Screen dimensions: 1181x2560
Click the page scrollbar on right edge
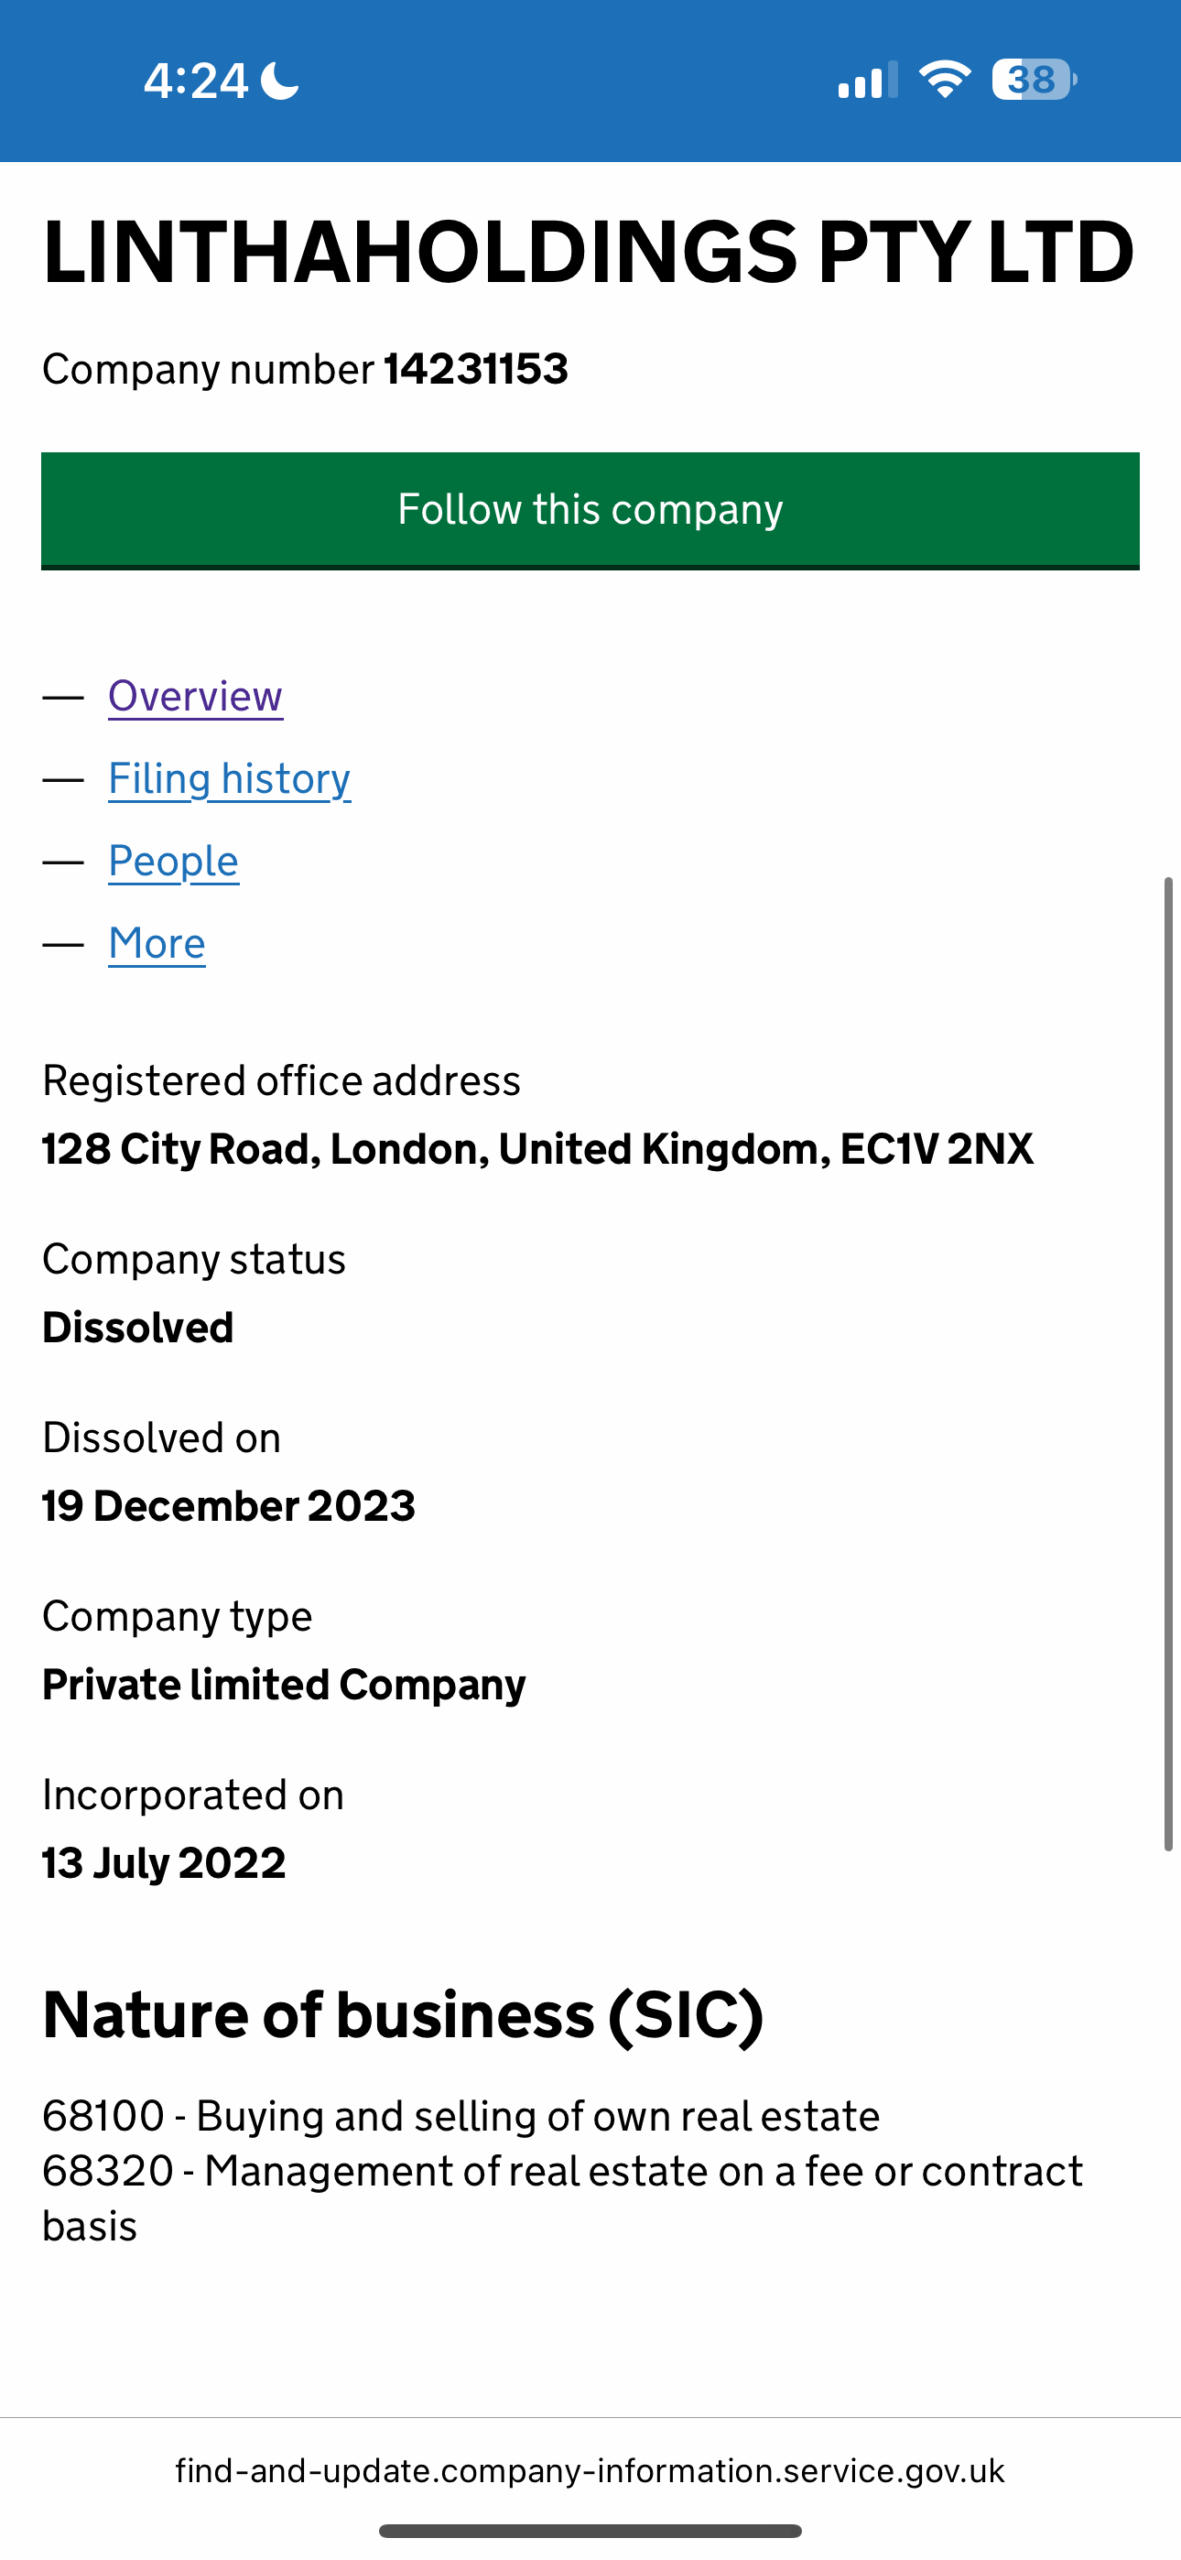click(x=1167, y=1364)
